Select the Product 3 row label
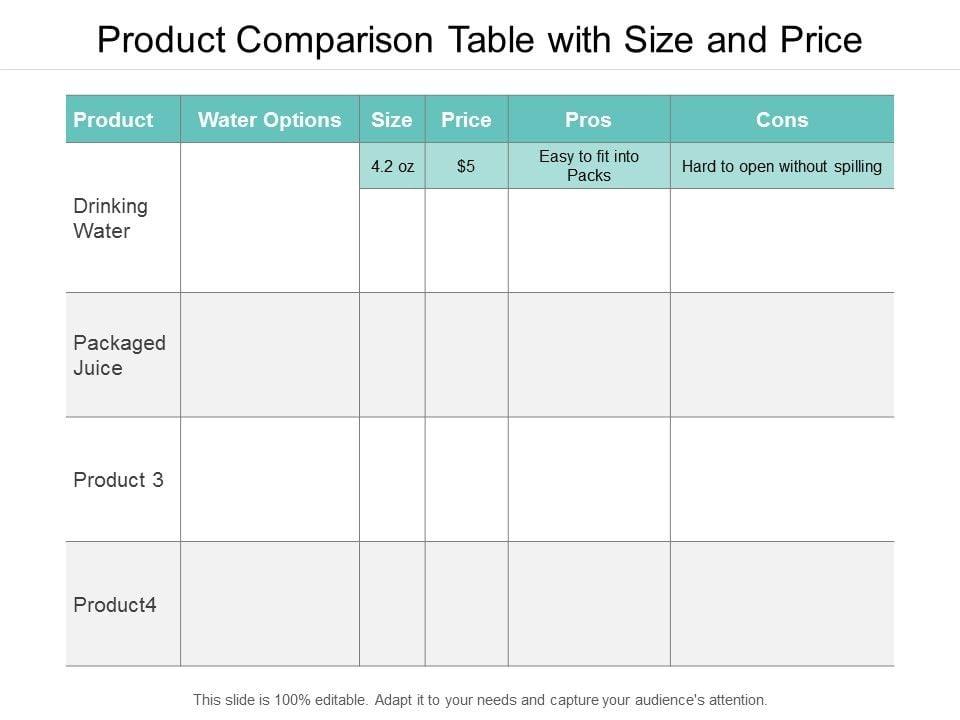Screen dimensions: 960x720 [x=118, y=480]
